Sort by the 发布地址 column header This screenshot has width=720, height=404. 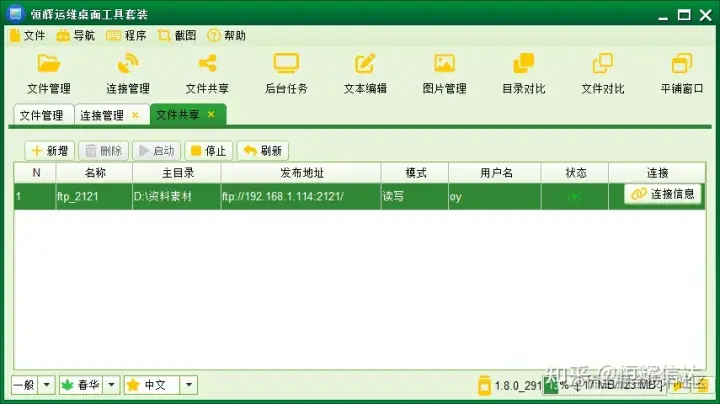(301, 173)
